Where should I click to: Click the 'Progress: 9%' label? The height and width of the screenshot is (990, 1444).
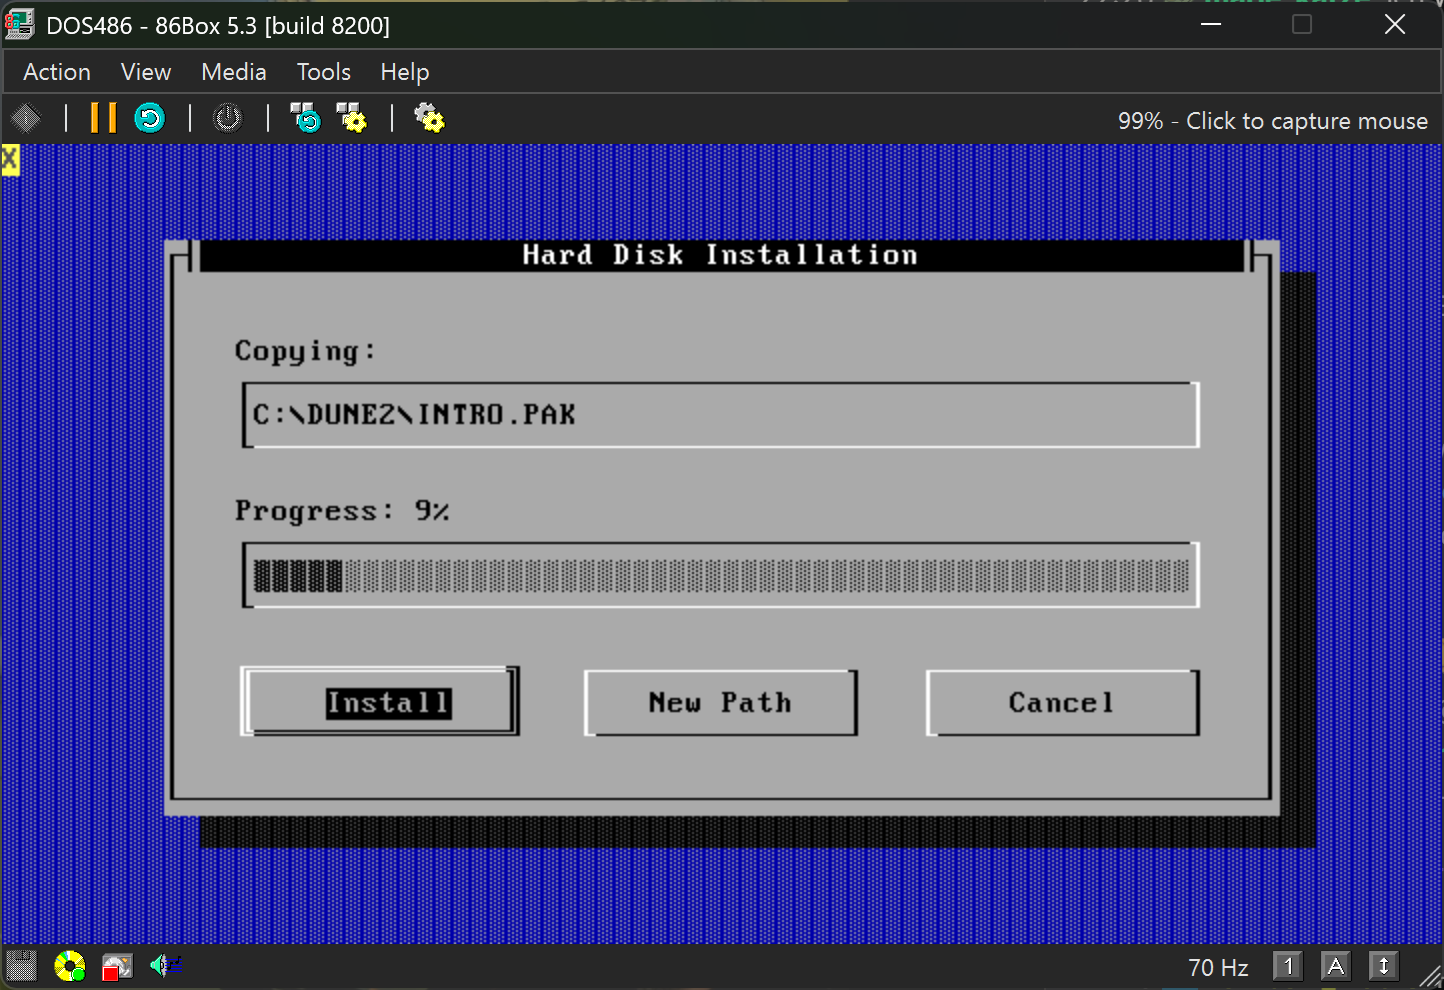point(342,511)
